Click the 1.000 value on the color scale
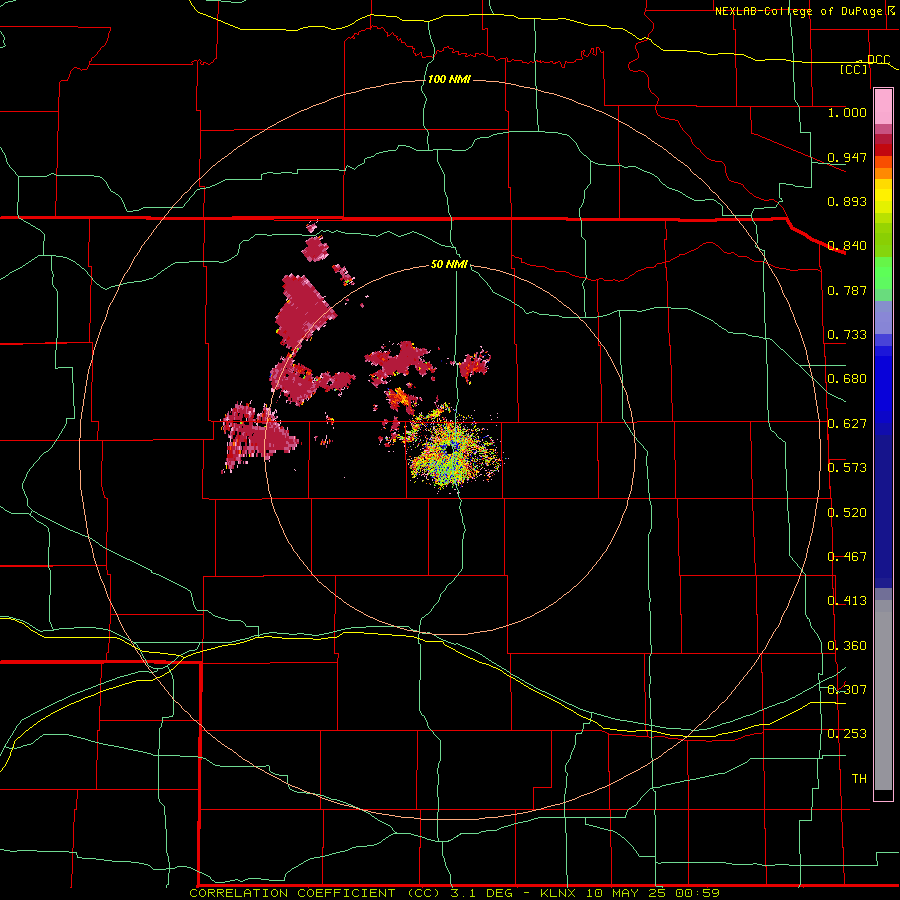Viewport: 900px width, 900px height. (847, 112)
